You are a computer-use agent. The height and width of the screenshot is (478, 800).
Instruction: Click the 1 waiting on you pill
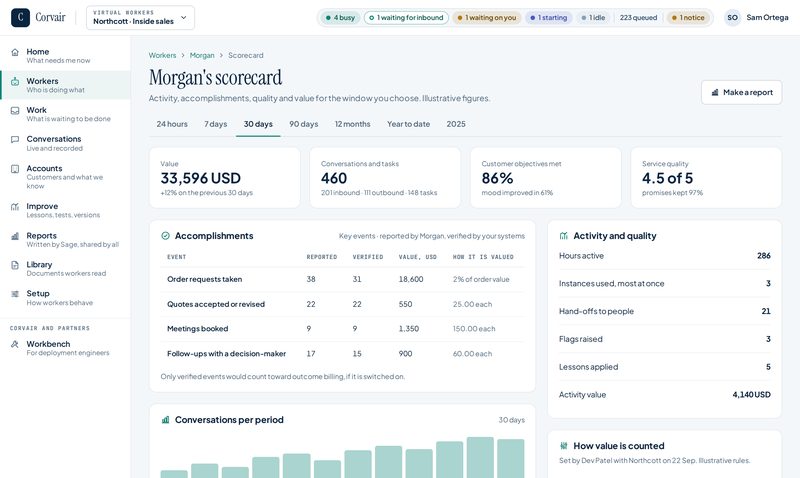click(x=487, y=17)
